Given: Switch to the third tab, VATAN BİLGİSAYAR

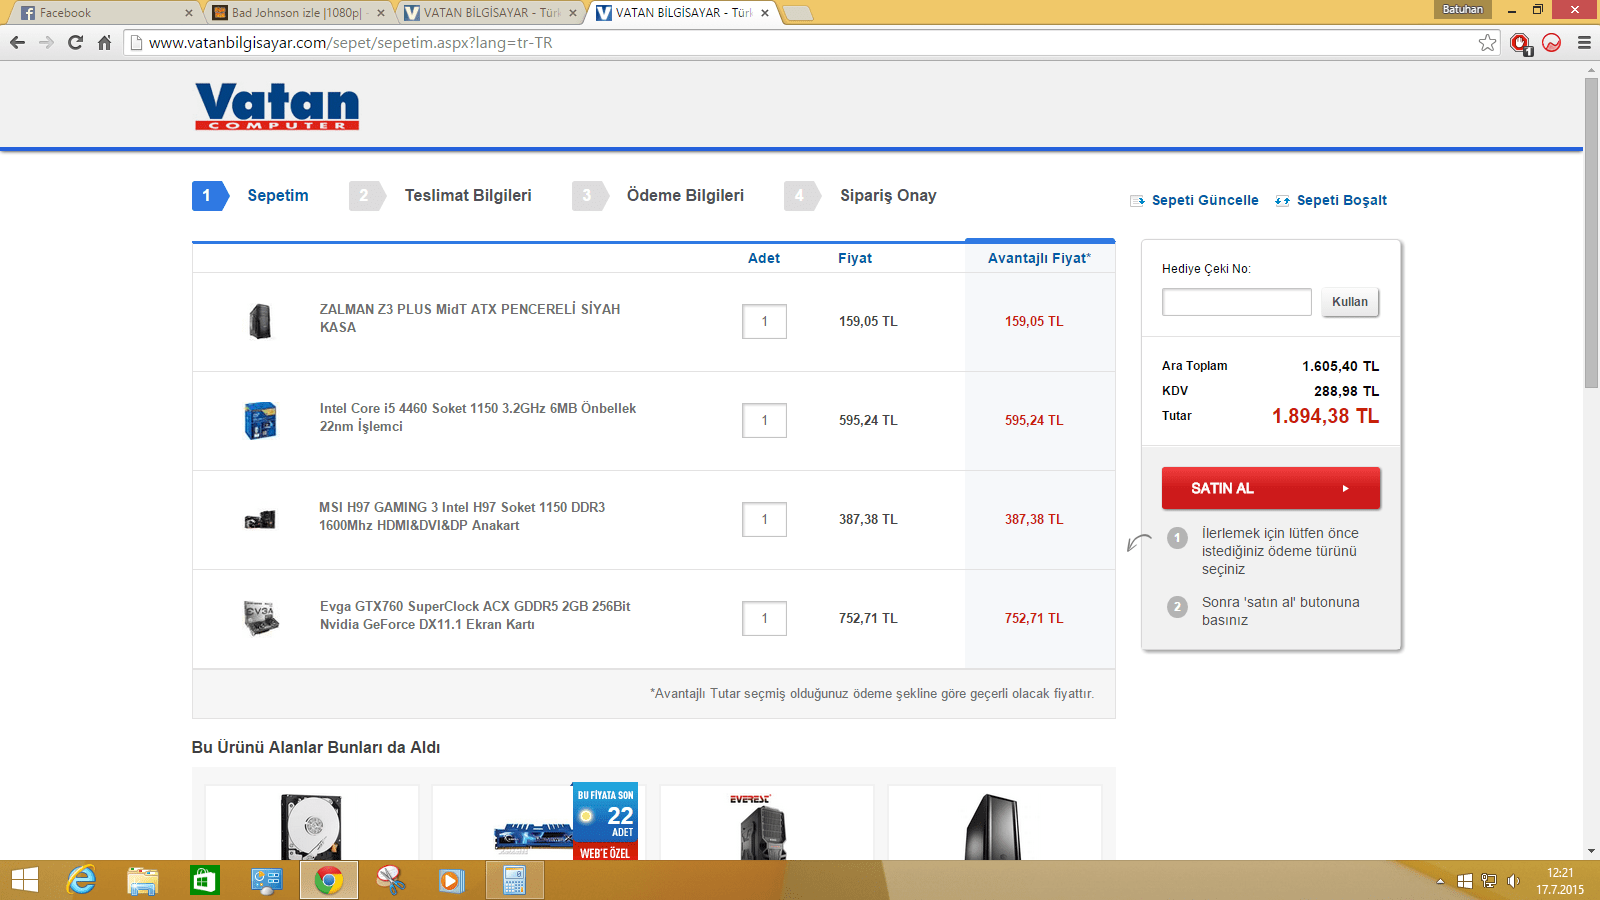Looking at the screenshot, I should click(x=490, y=13).
